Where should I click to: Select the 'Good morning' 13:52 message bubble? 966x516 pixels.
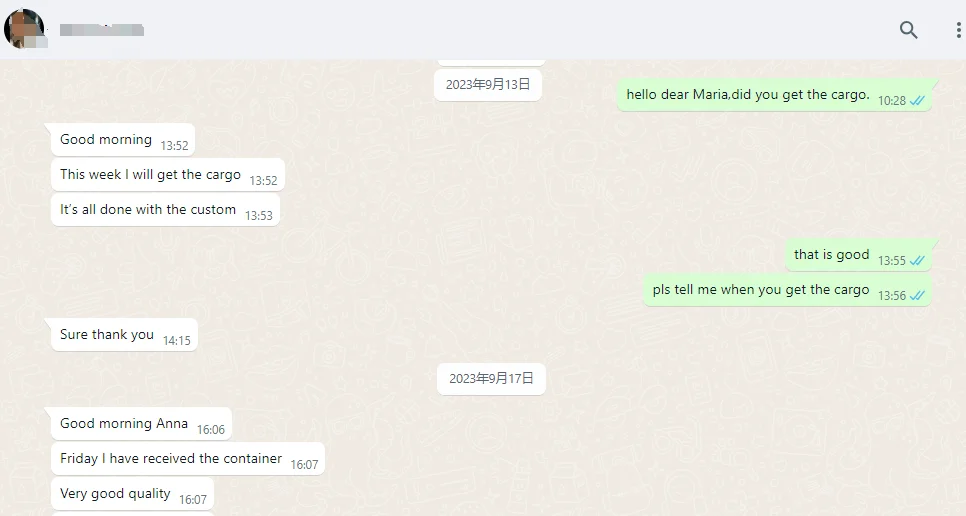tap(123, 140)
